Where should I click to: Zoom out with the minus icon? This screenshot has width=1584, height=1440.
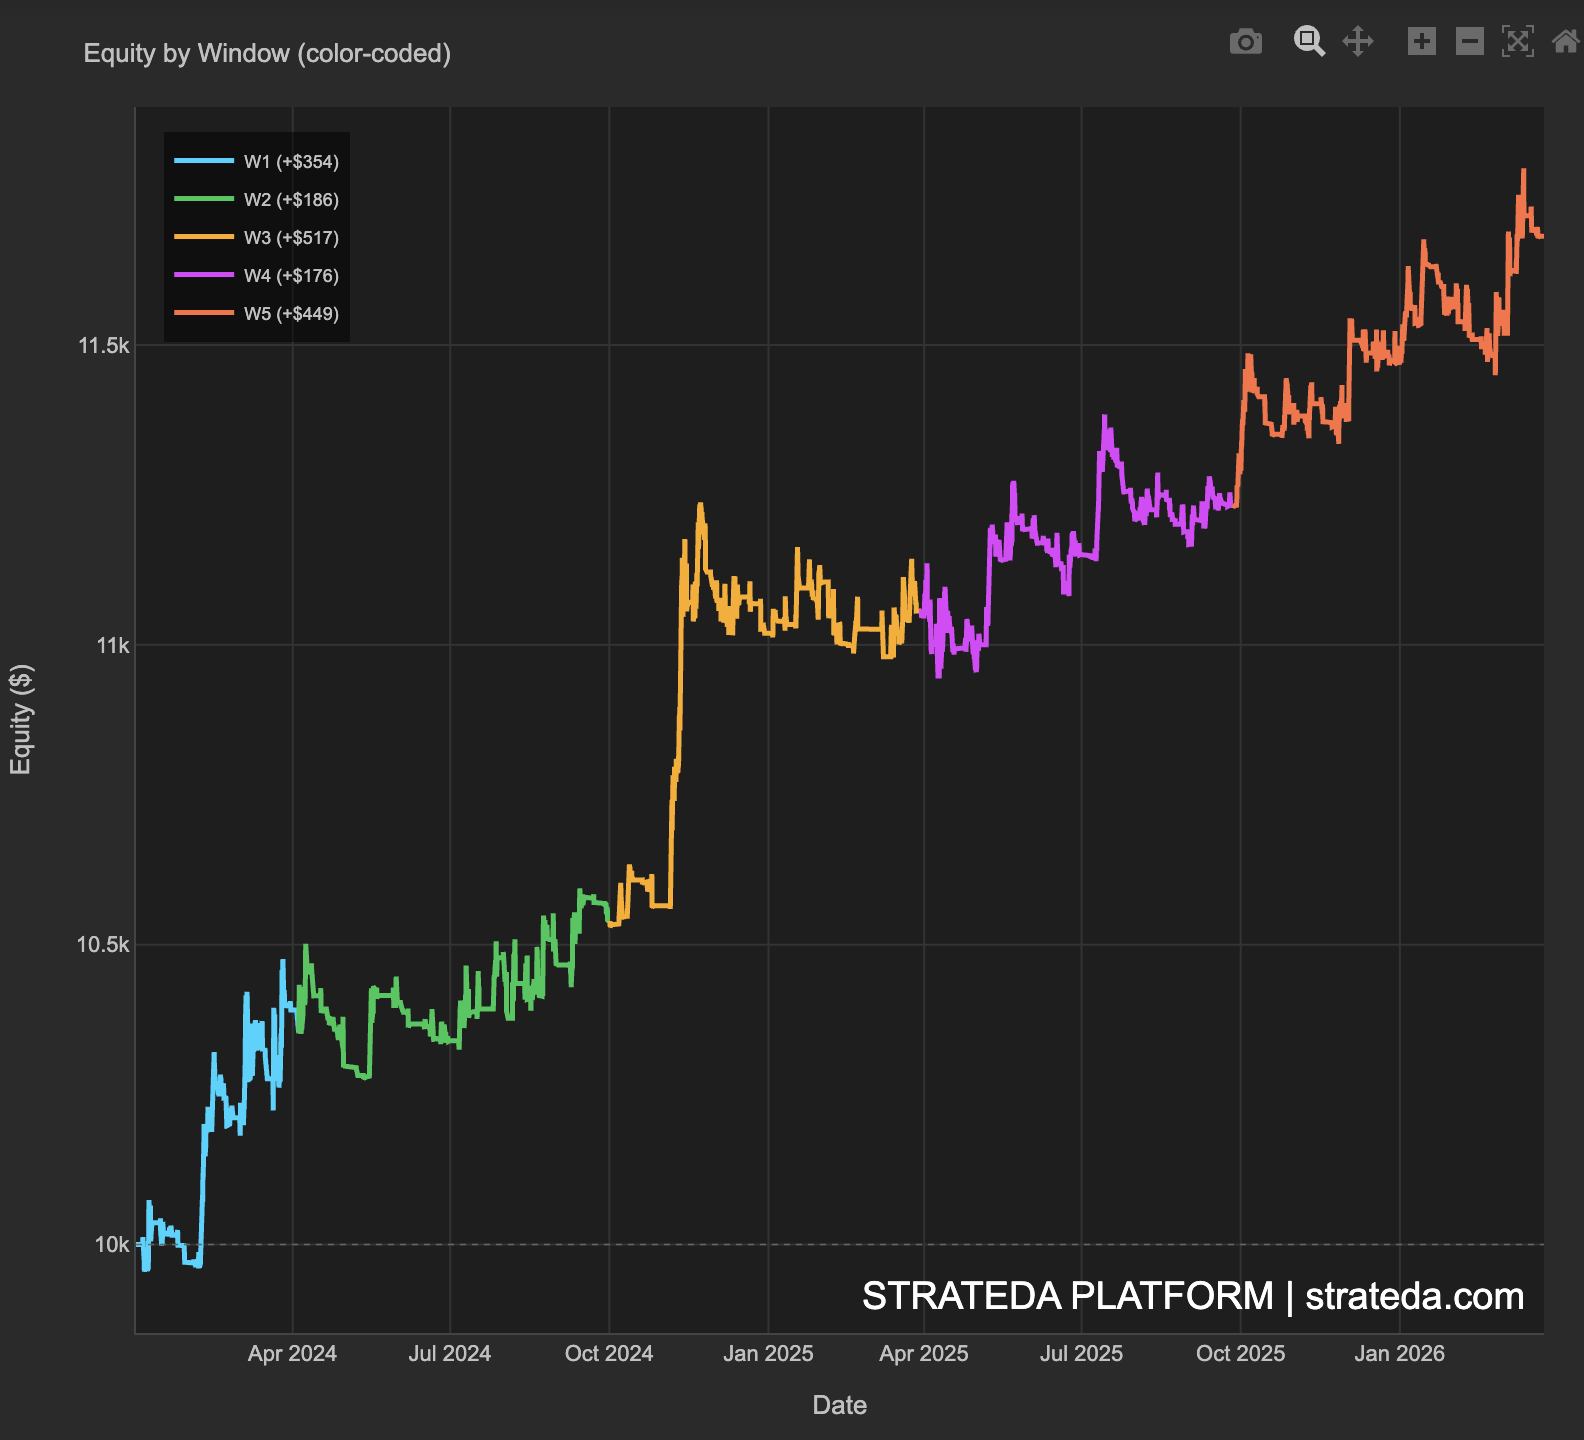[1469, 42]
